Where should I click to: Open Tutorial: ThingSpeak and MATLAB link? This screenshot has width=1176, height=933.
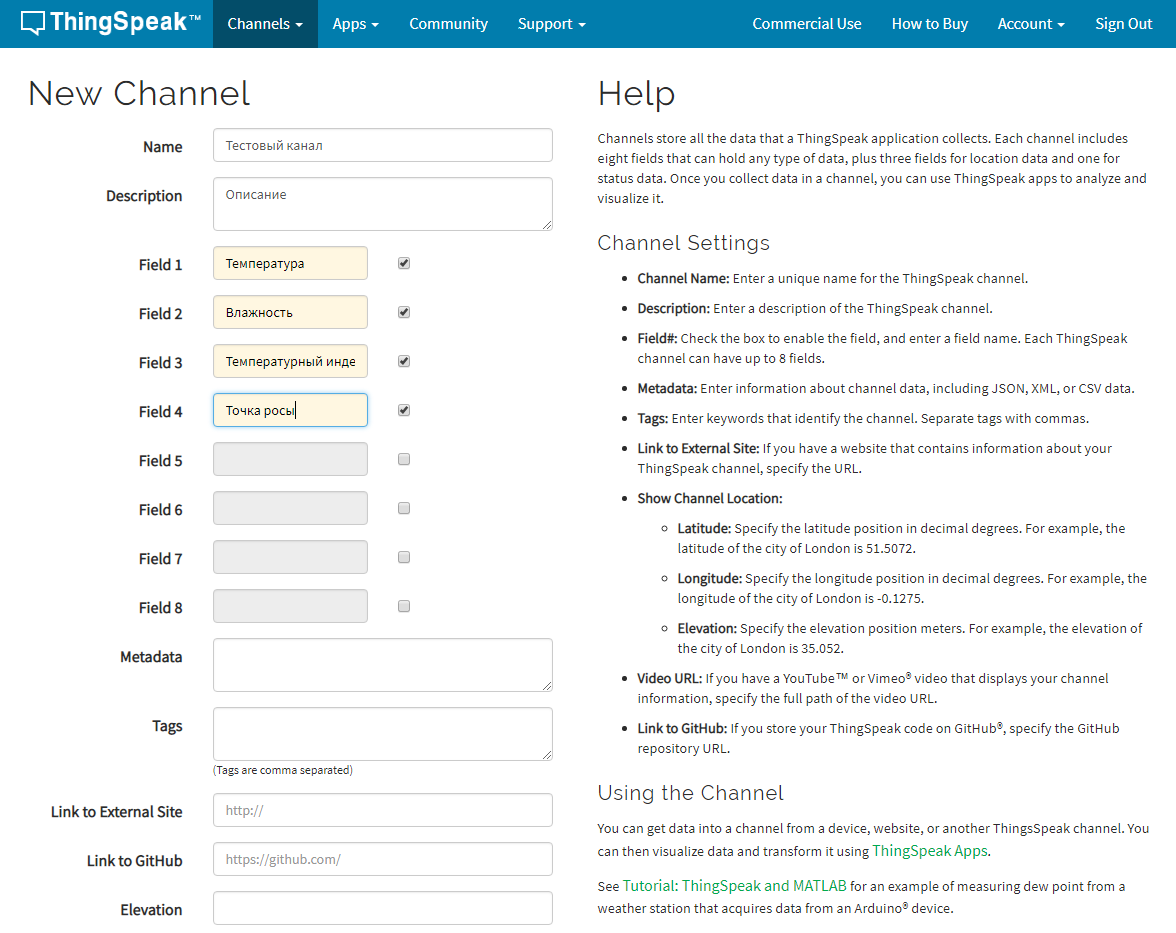click(734, 886)
